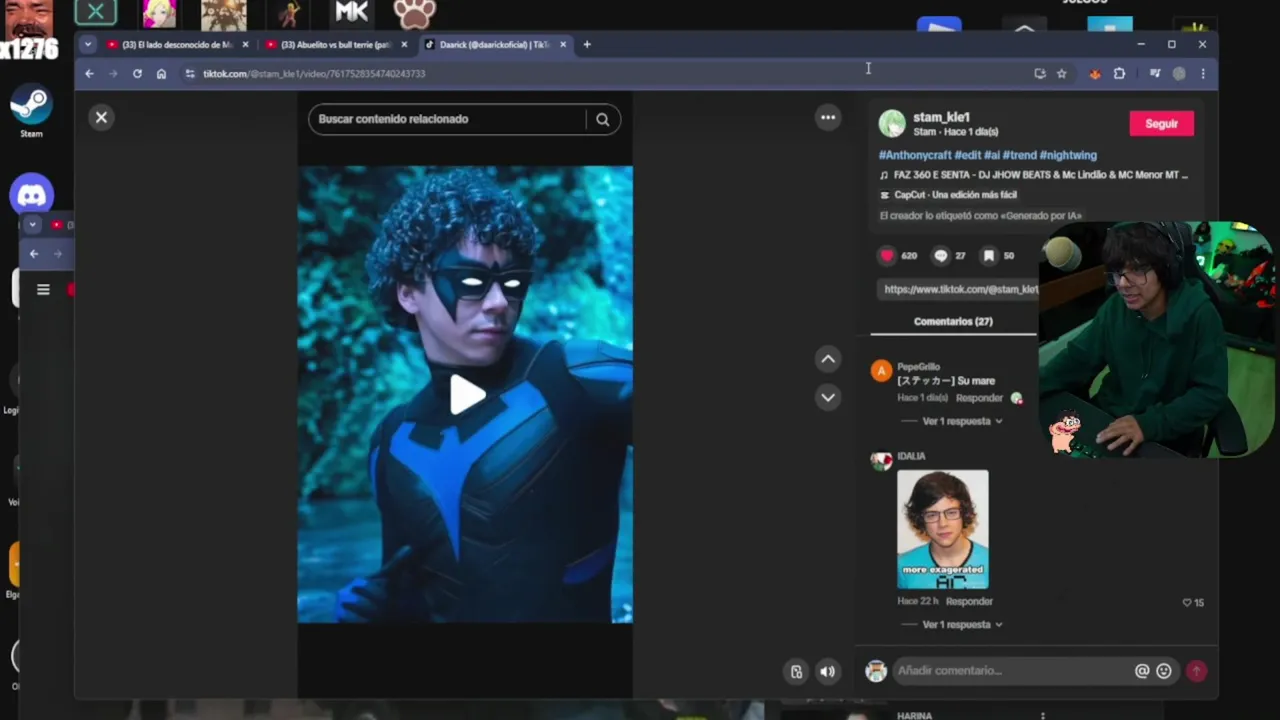Open the FAZ 360 E SENTA music link
1280x720 pixels.
1040,175
